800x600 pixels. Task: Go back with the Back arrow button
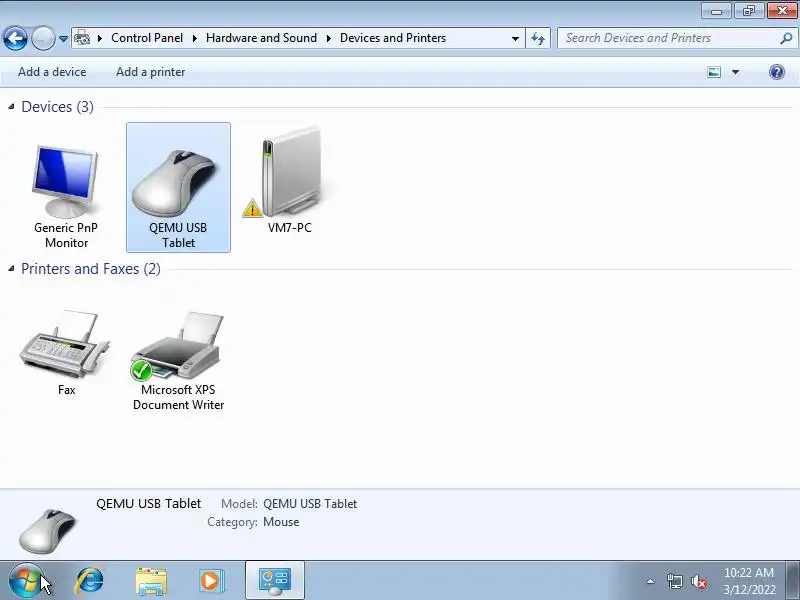[15, 38]
